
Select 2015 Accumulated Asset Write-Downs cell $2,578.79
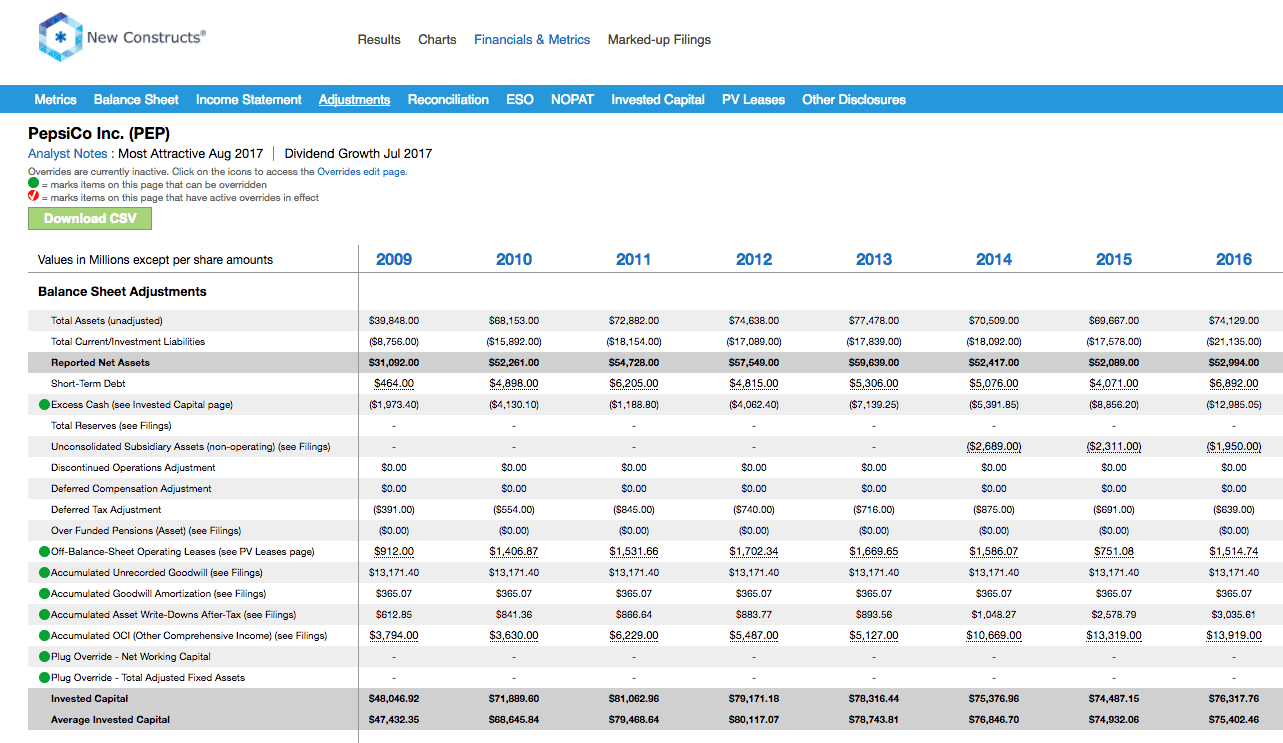pos(1114,615)
